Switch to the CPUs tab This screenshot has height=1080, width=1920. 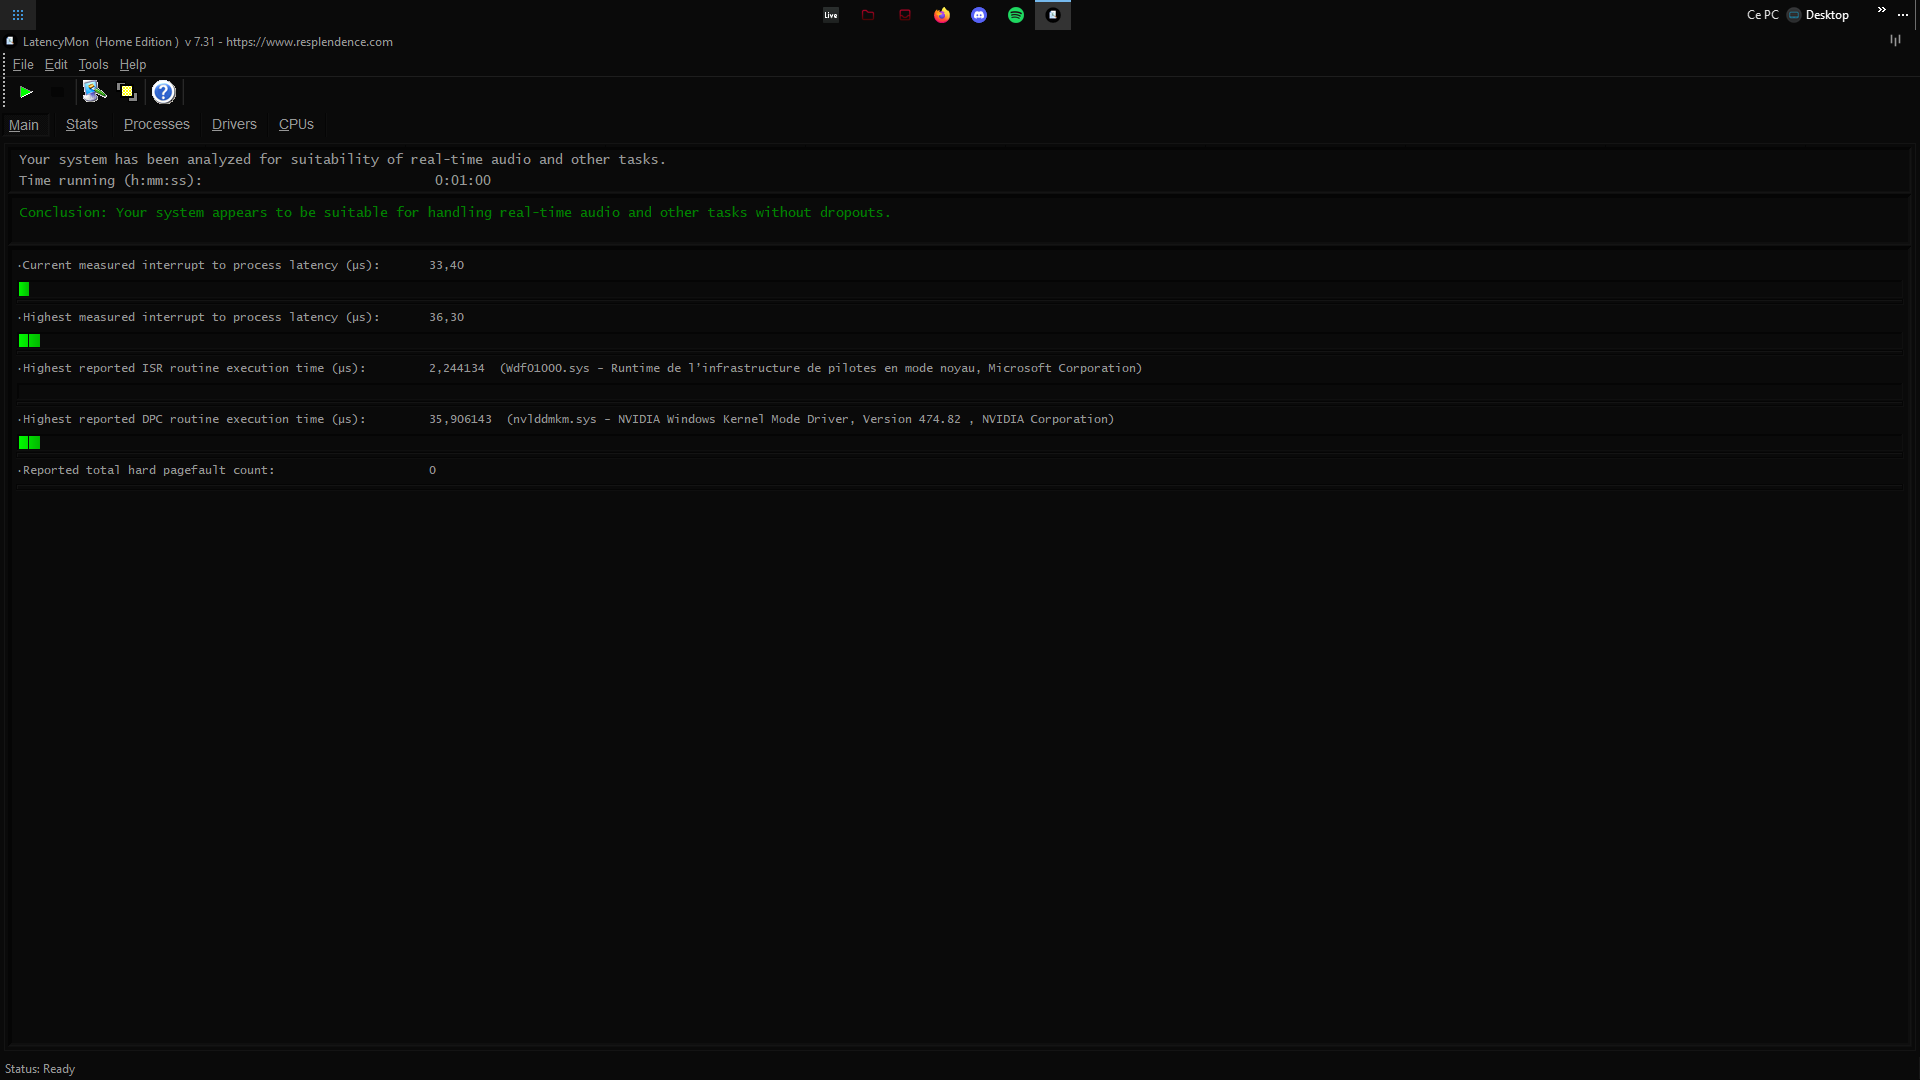point(296,124)
